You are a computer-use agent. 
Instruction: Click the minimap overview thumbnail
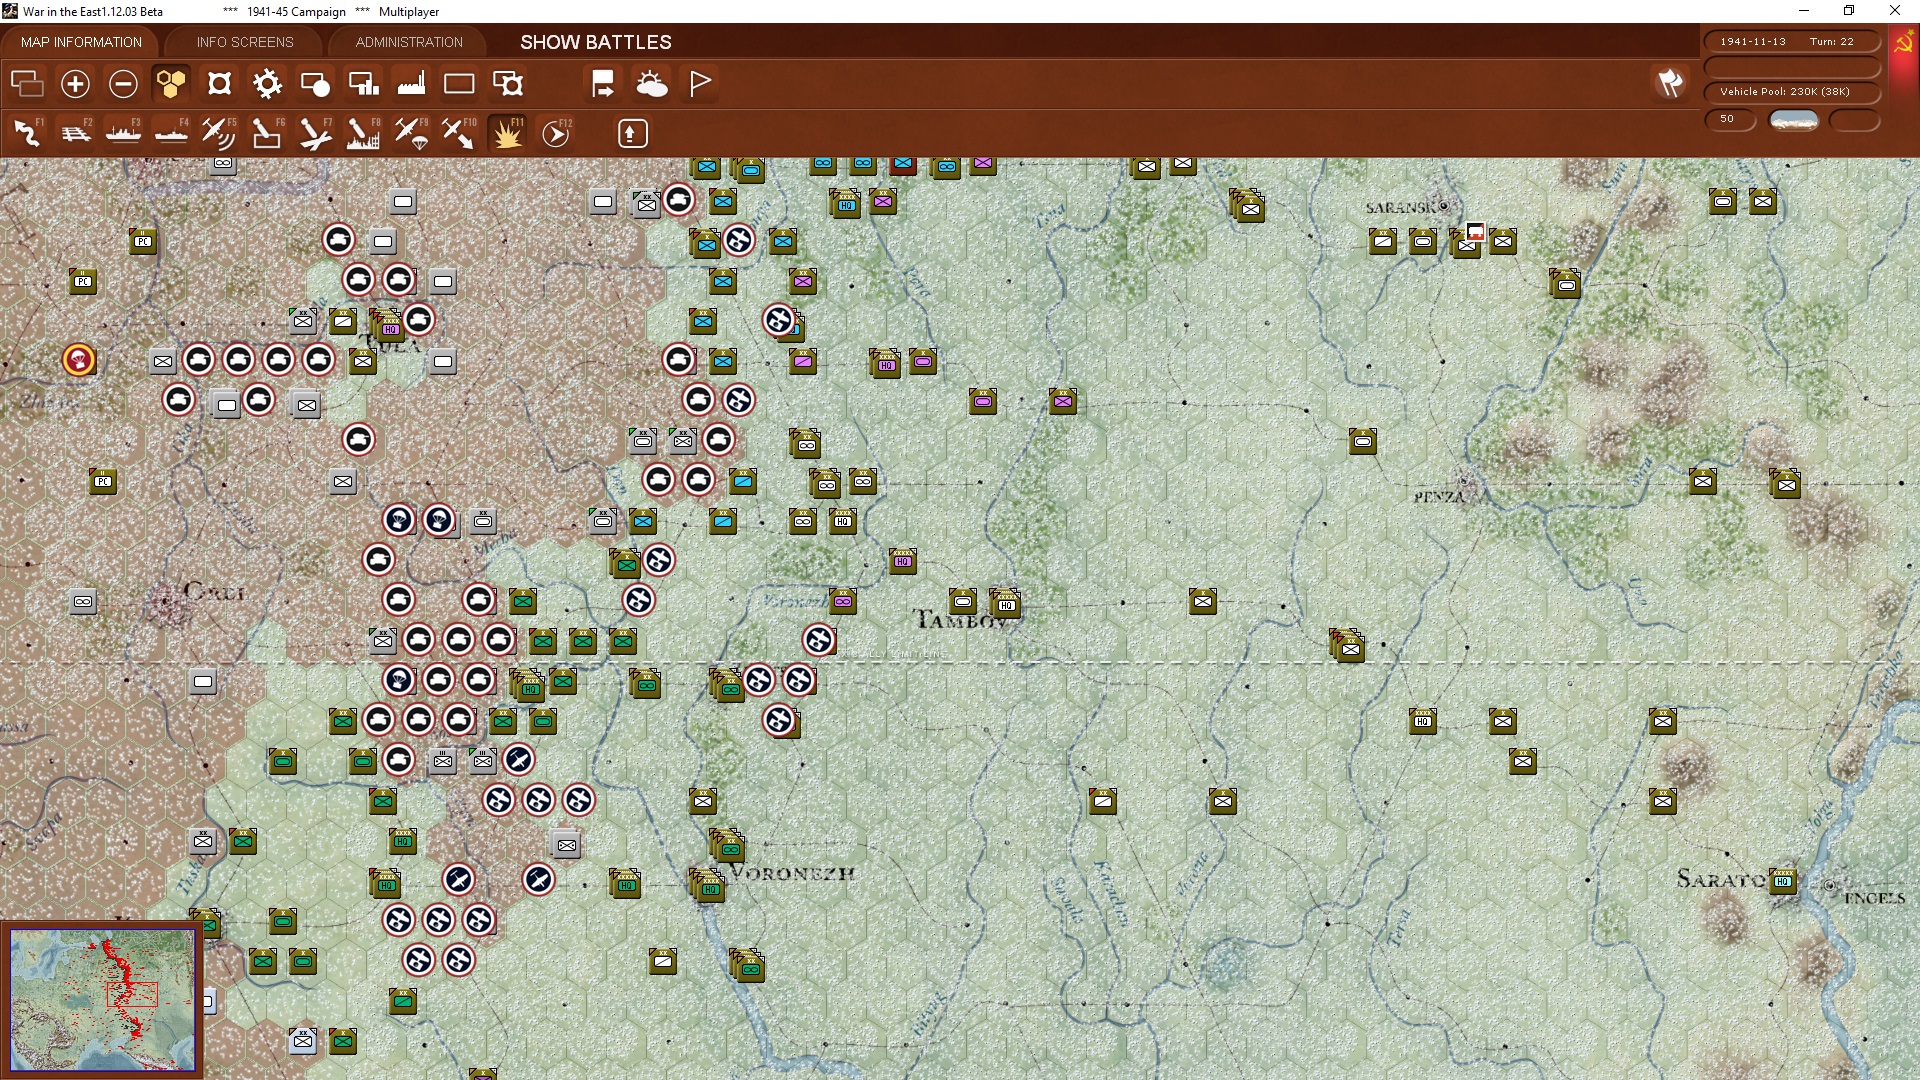102,999
